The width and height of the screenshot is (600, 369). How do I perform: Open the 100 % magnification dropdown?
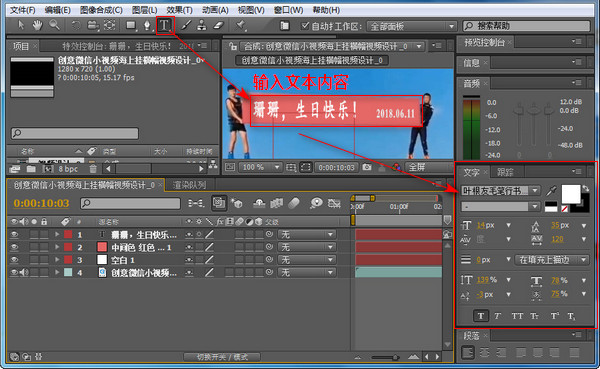point(260,167)
